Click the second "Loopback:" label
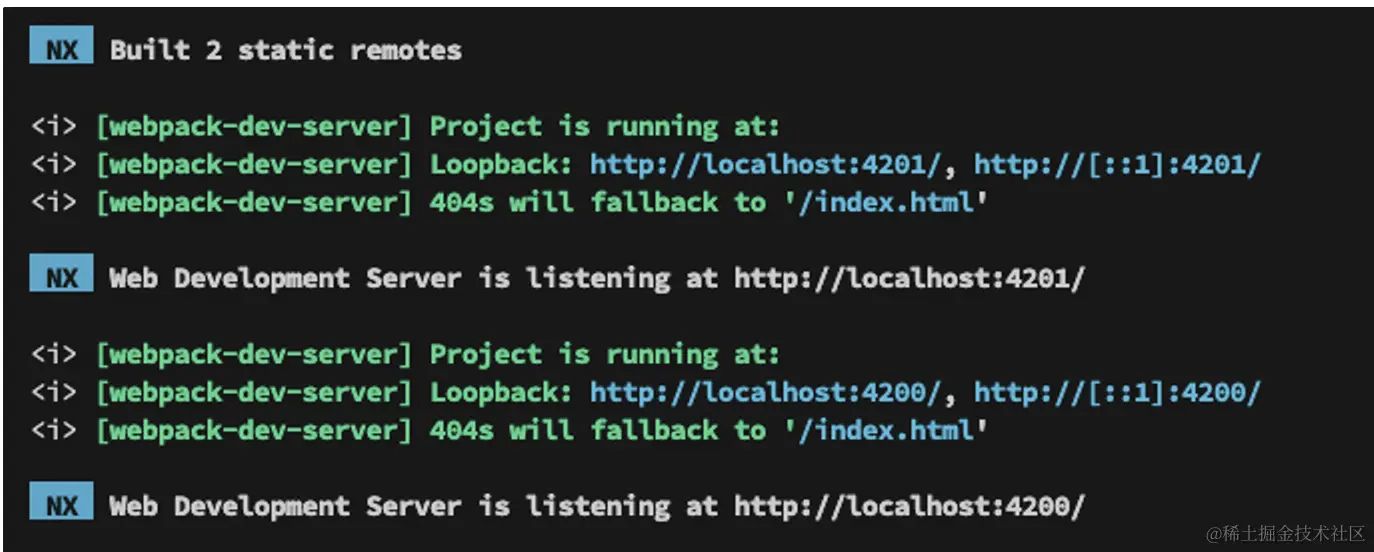 tap(501, 392)
